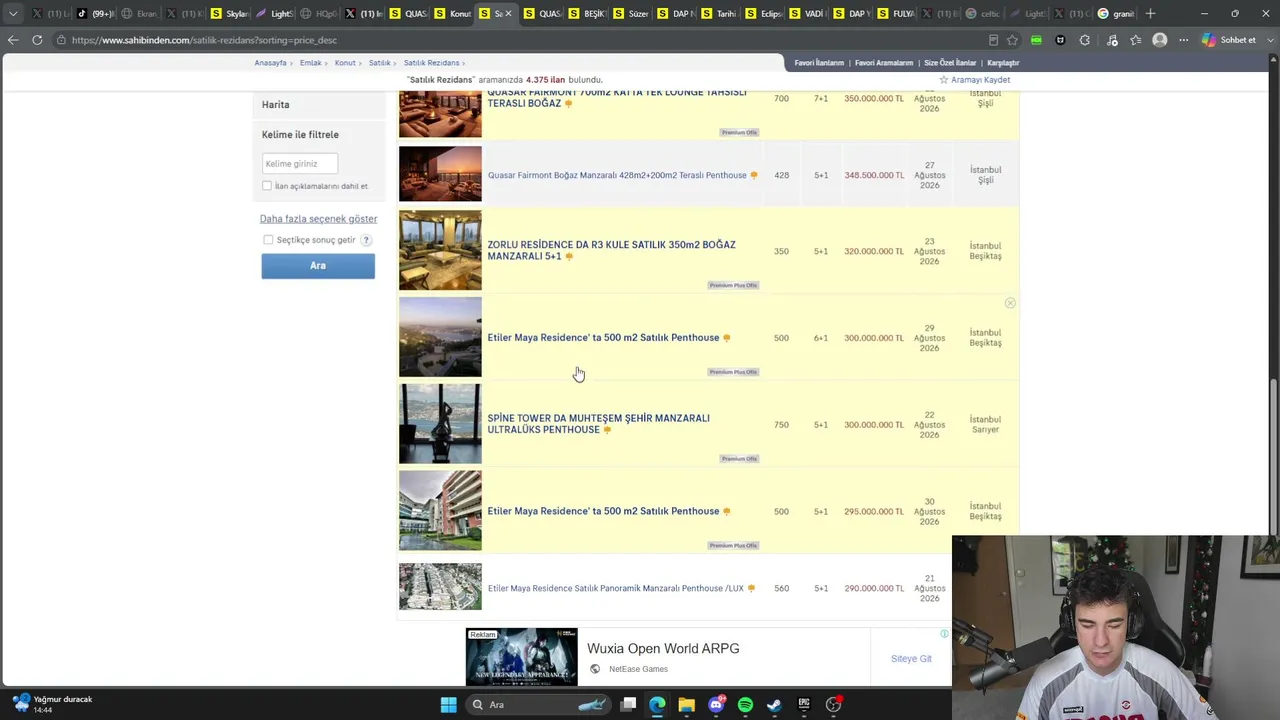Screen dimensions: 1280x720
Task: Open the SPİNE TOWER DA MUHTEŞEM ŞEHİR MANZARALI listing title
Action: tap(598, 424)
